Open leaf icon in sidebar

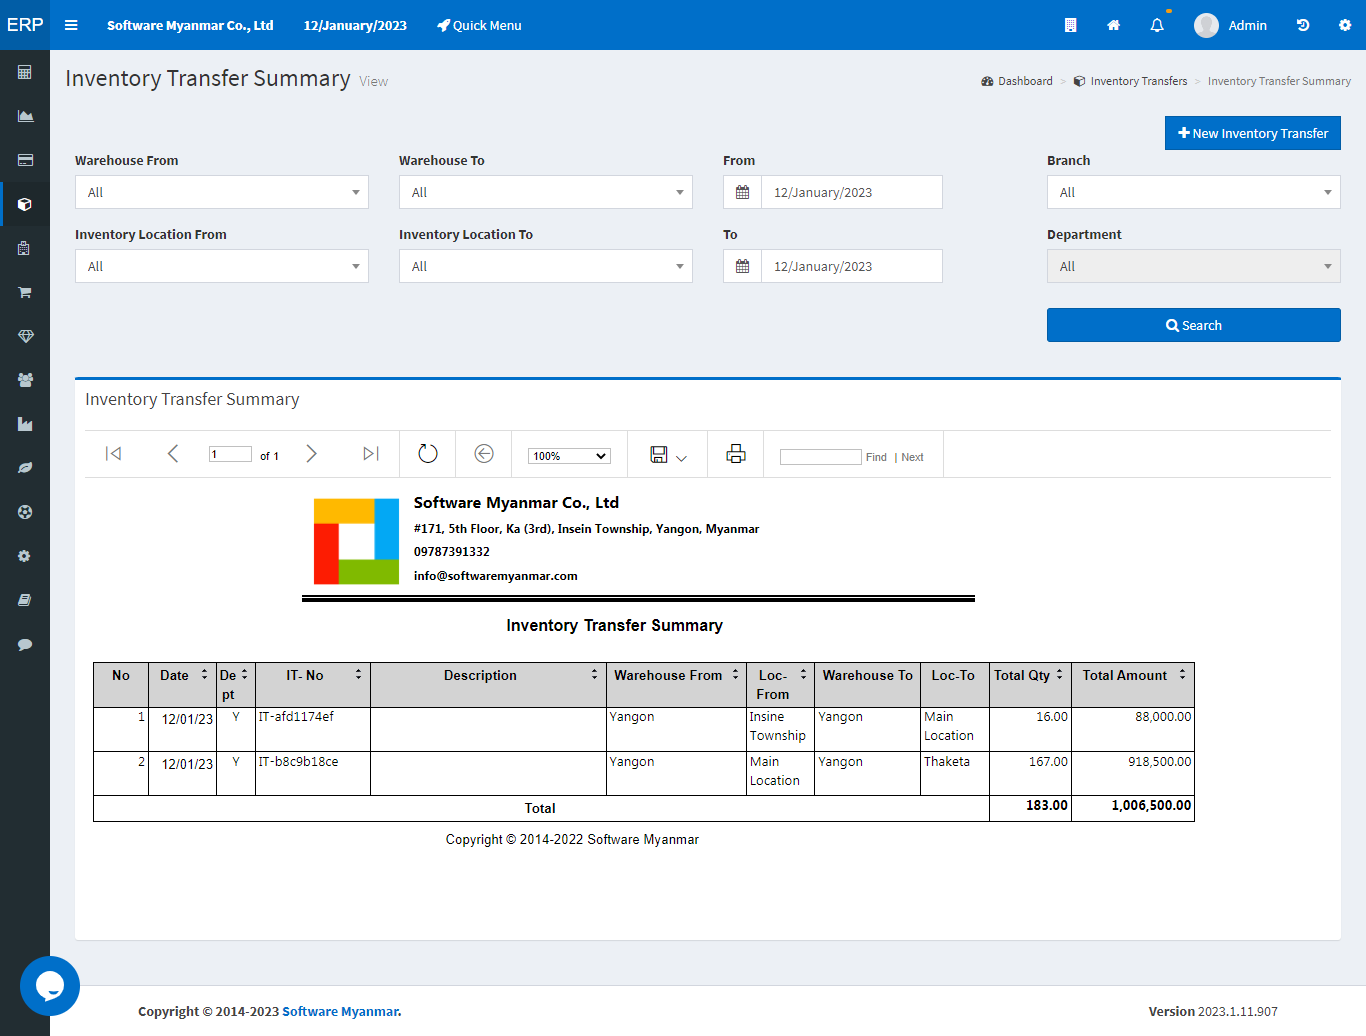click(25, 468)
